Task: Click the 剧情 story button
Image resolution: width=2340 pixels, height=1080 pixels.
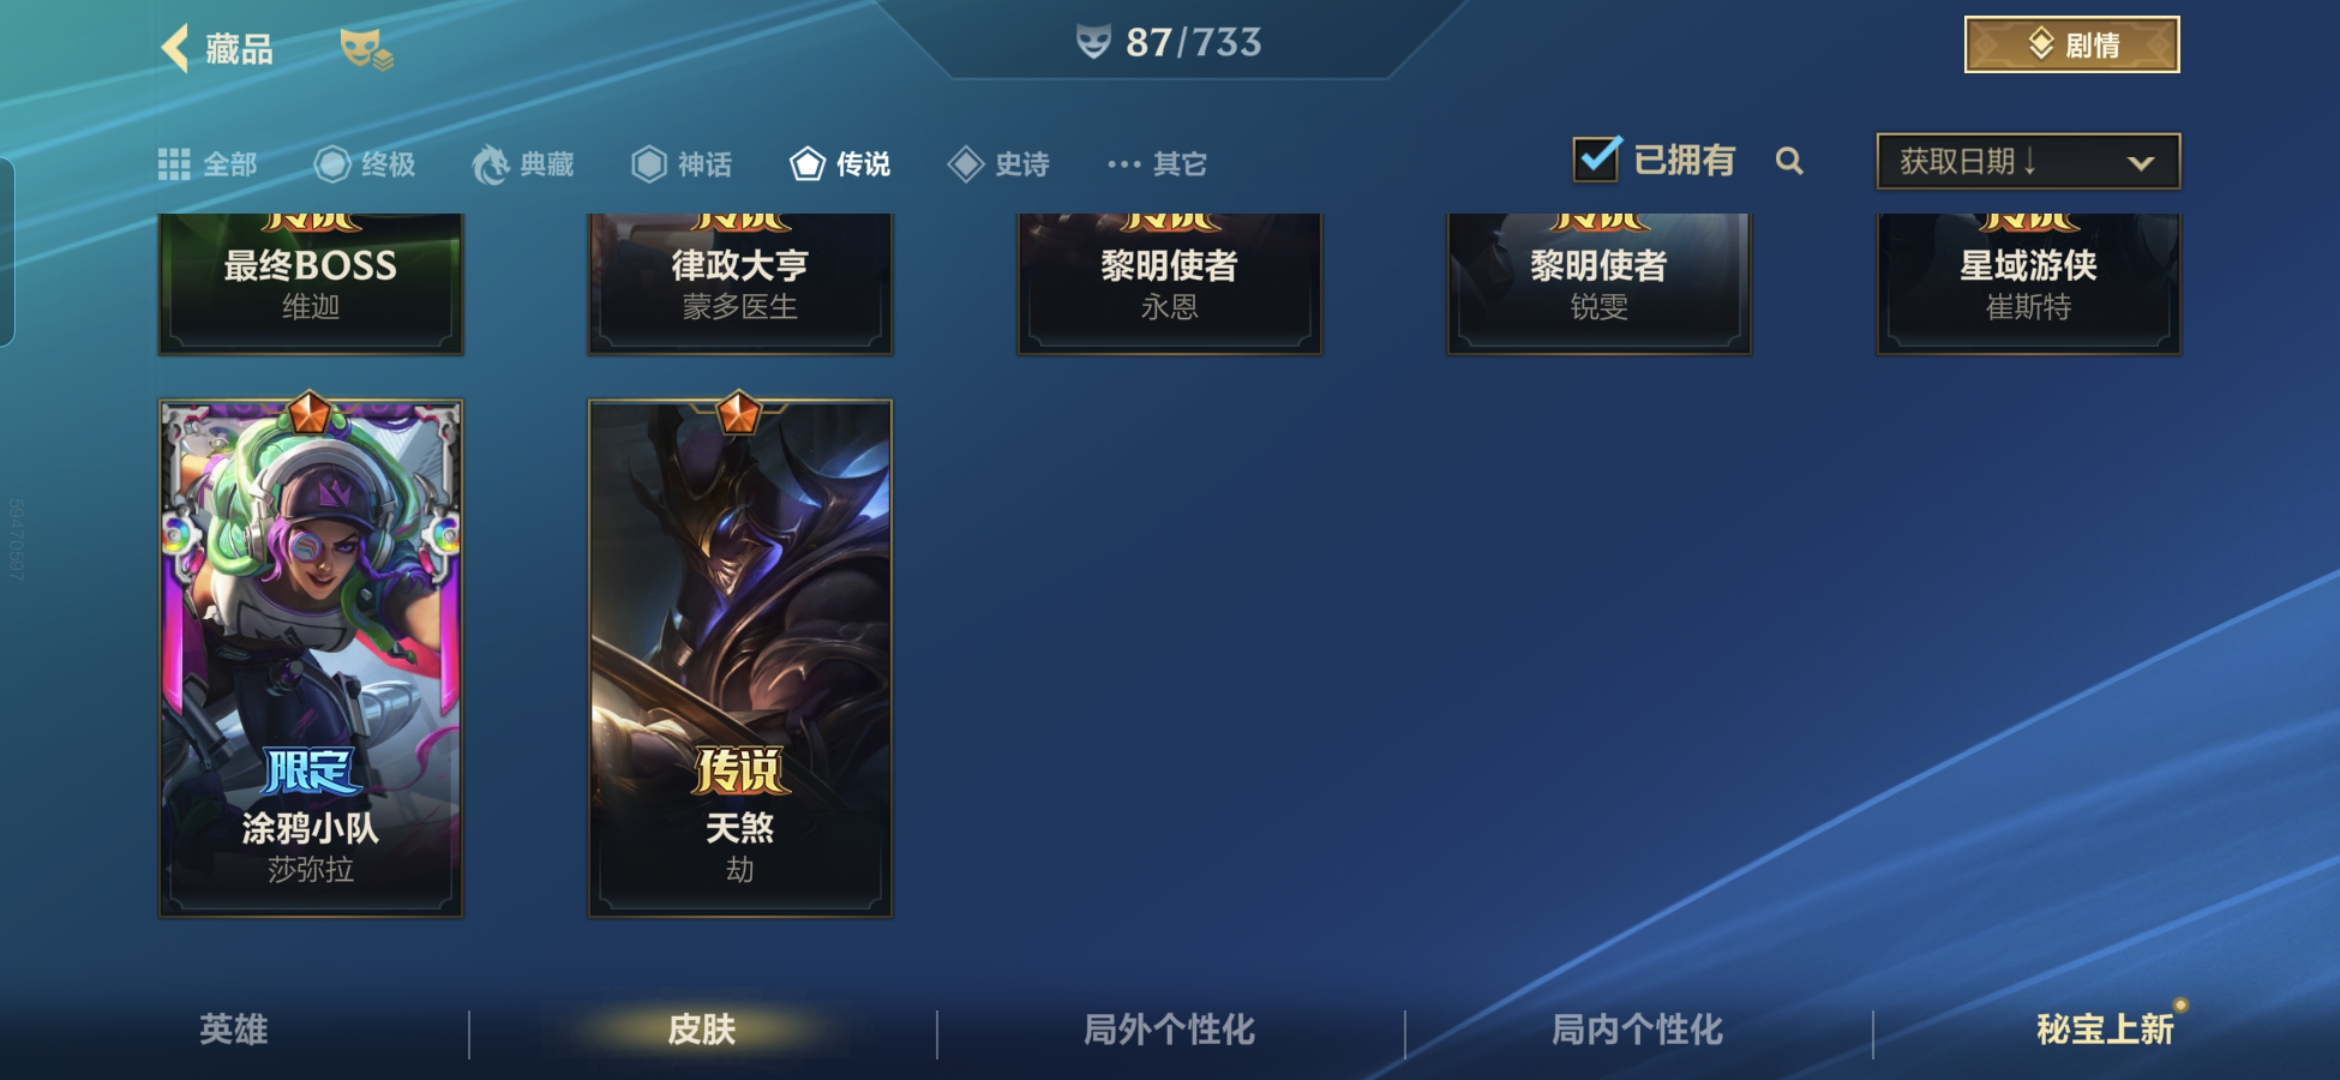Action: (2072, 44)
